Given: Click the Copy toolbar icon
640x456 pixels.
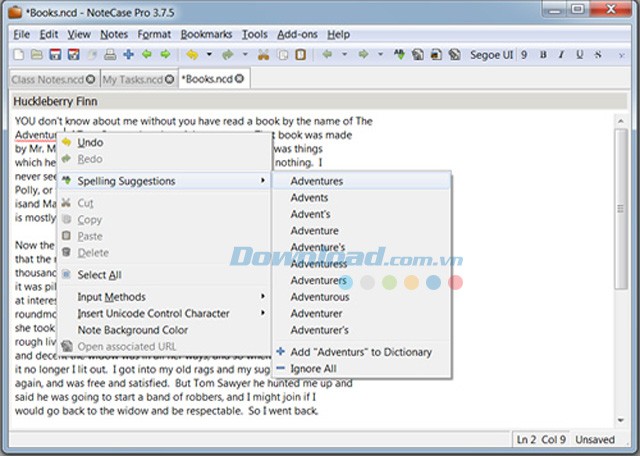Looking at the screenshot, I should coord(283,54).
